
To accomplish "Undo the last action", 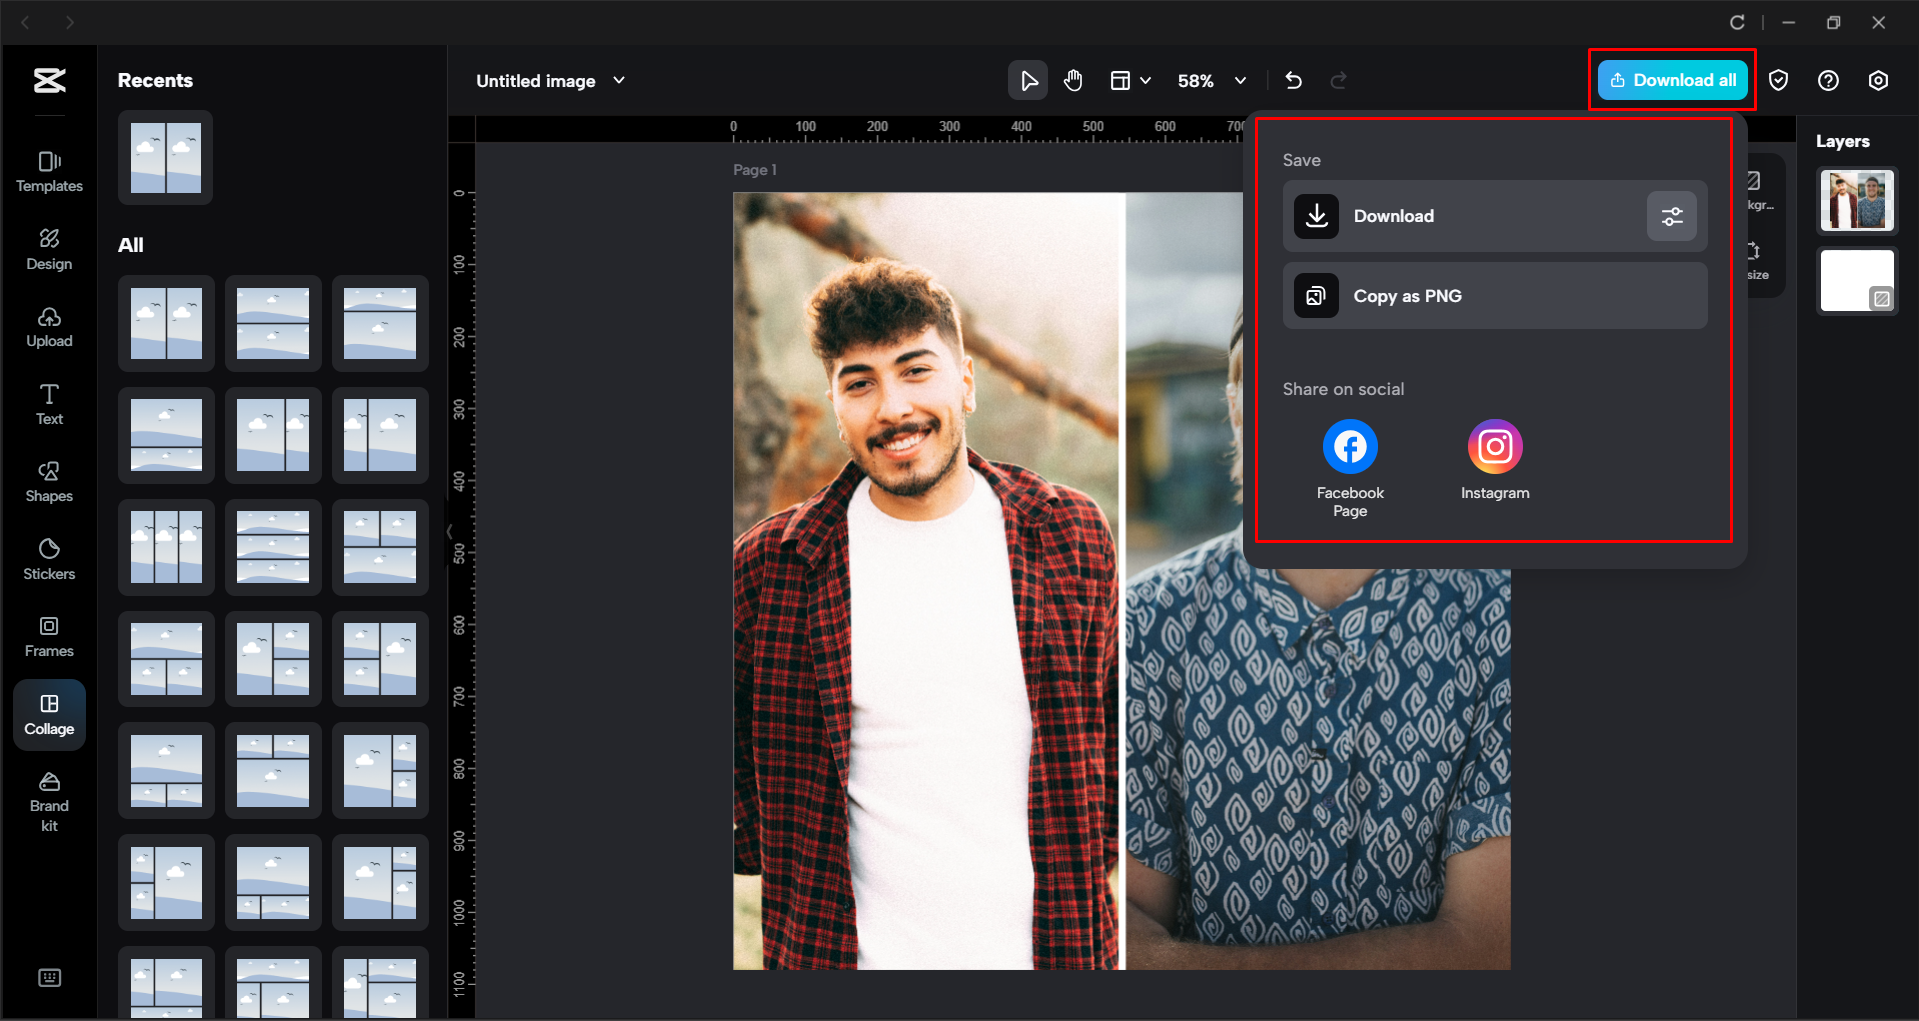I will (1293, 80).
